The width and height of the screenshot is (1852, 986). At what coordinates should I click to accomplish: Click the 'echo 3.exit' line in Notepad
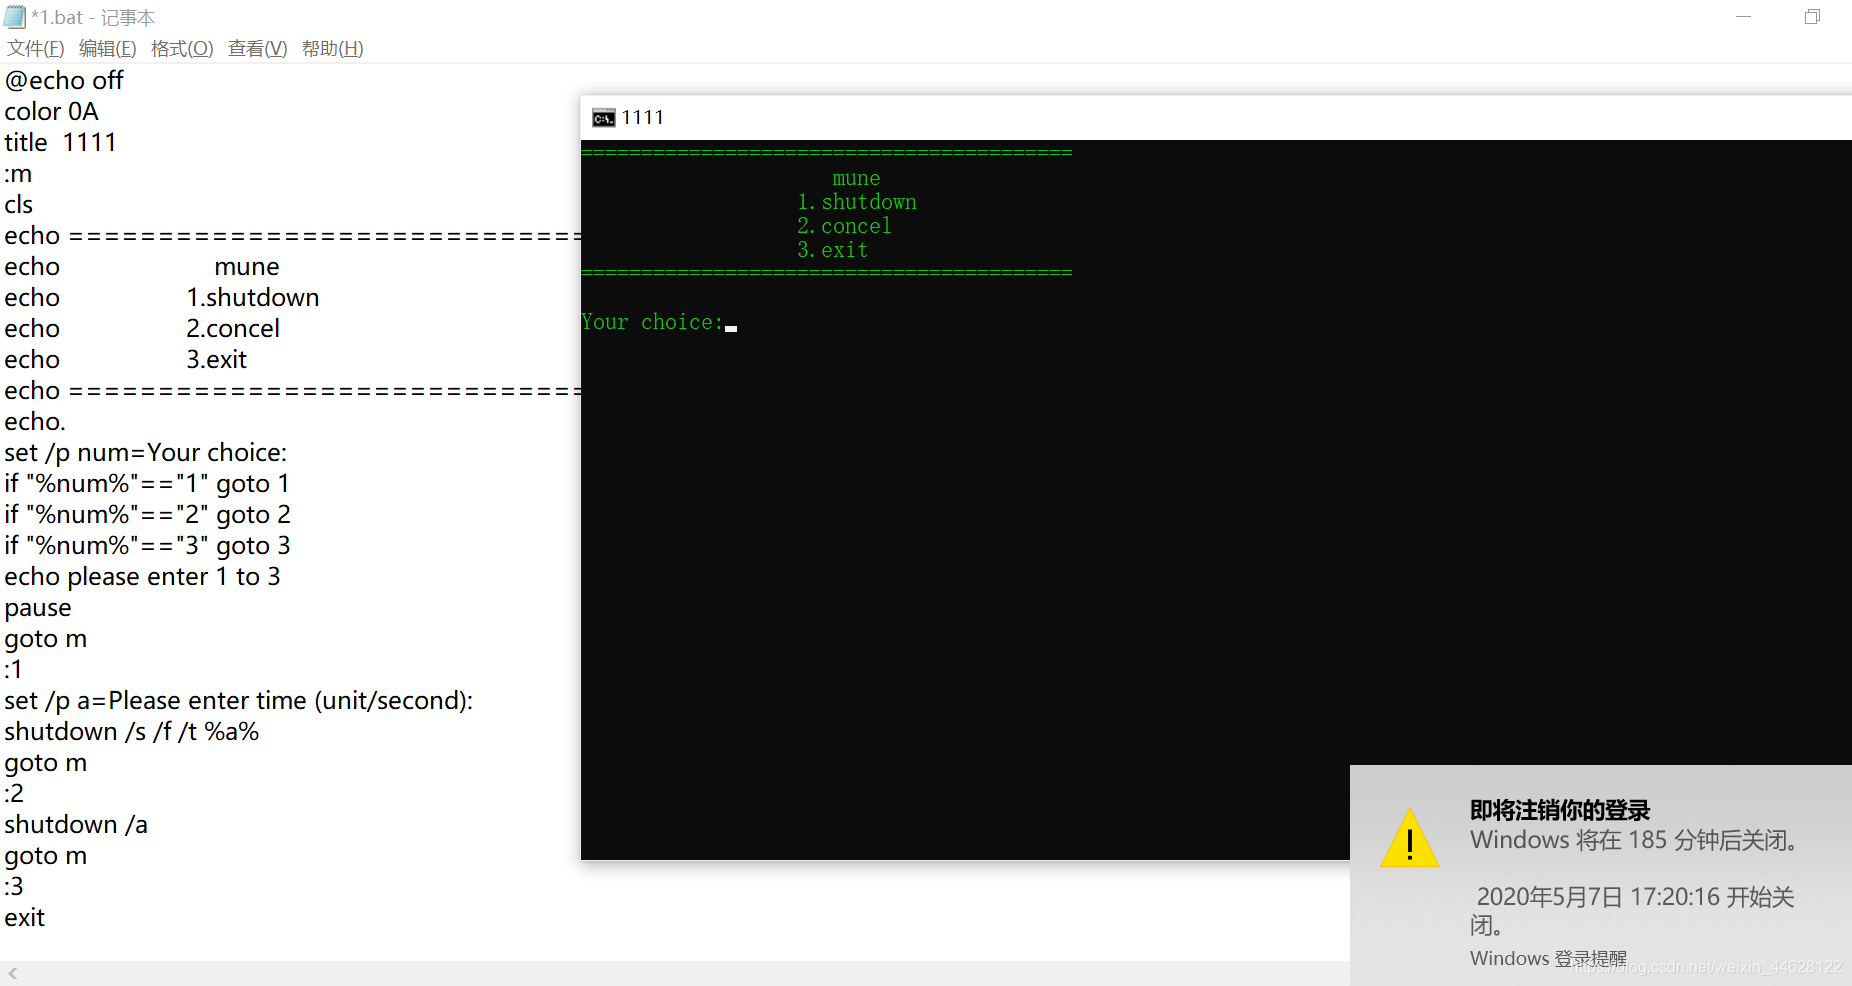[126, 359]
